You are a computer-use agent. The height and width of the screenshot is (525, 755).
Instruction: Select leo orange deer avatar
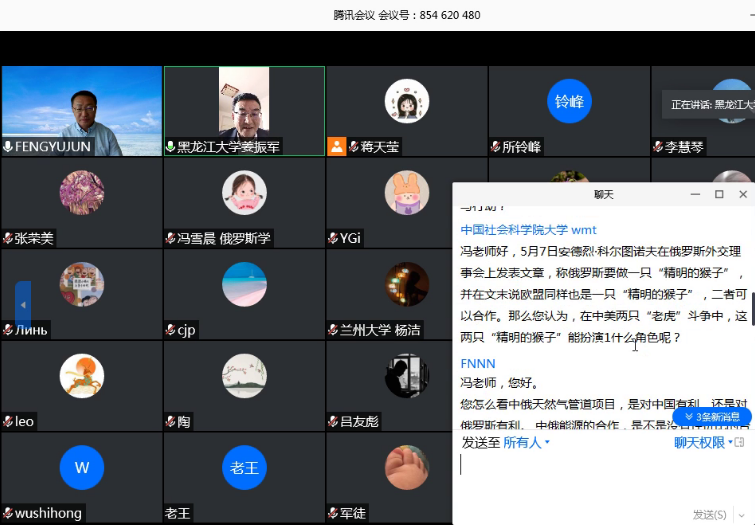(x=82, y=376)
